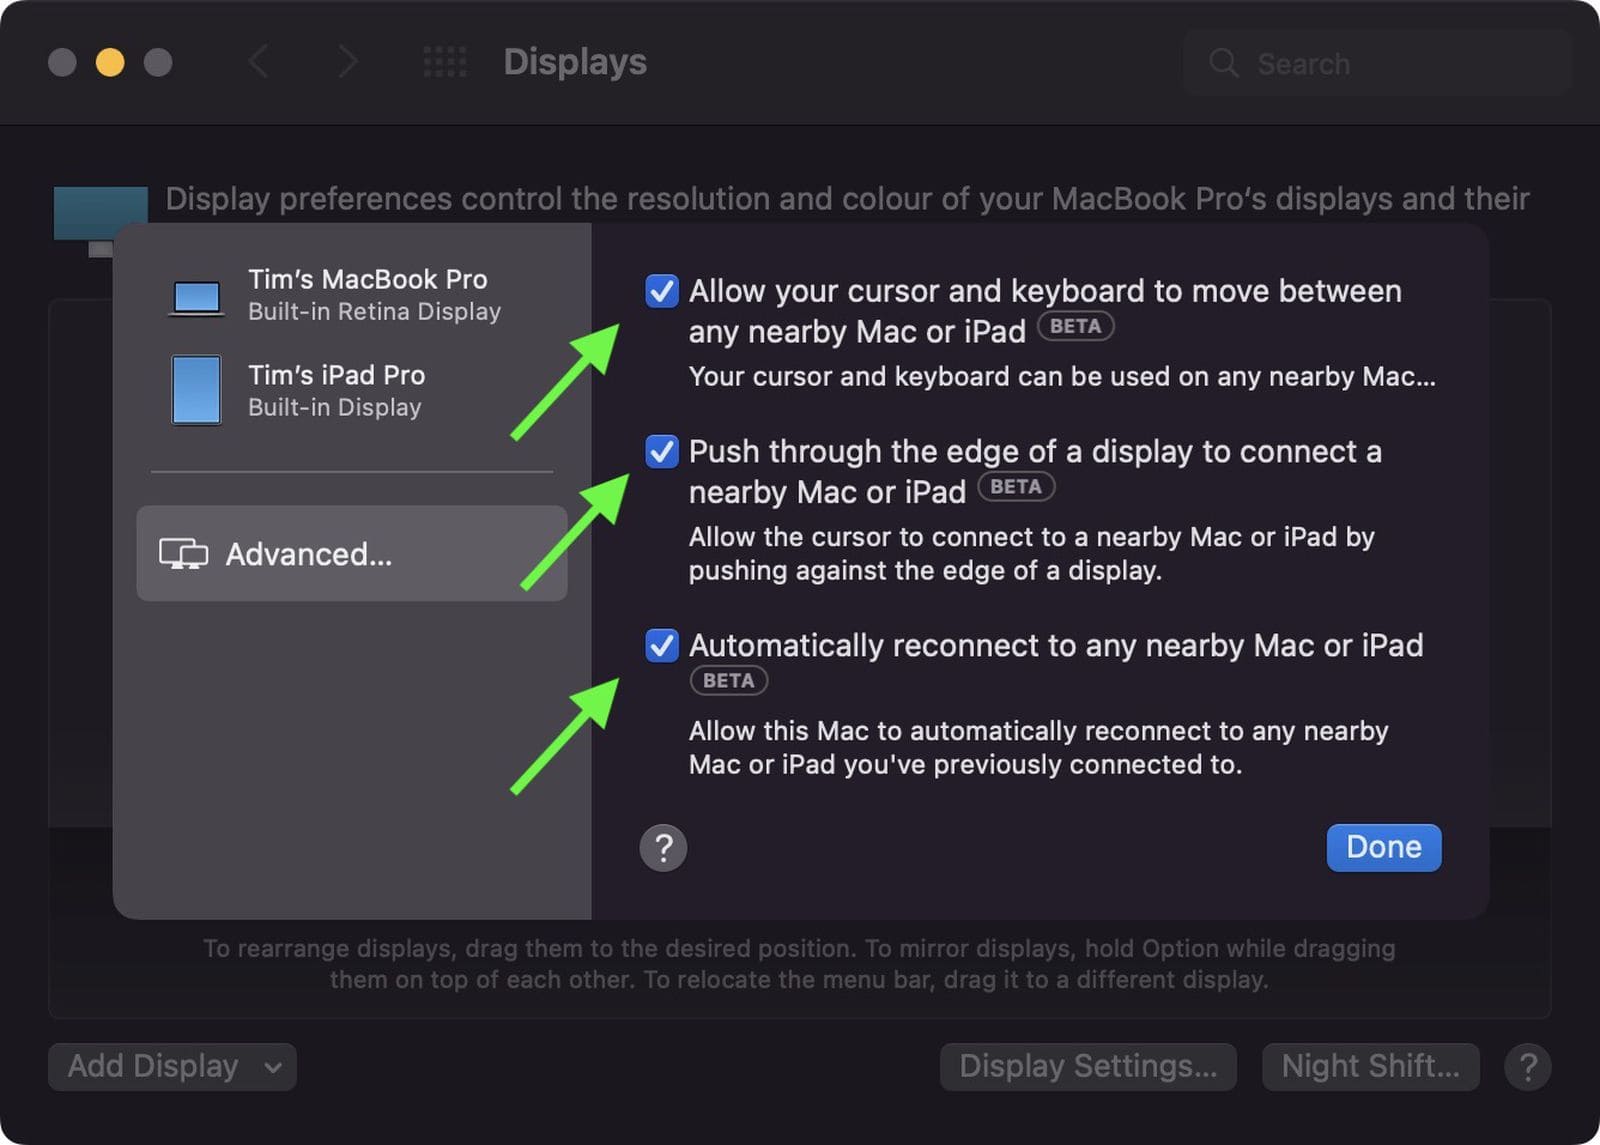Click the forward navigation chevron
Image resolution: width=1600 pixels, height=1145 pixels.
pos(347,62)
